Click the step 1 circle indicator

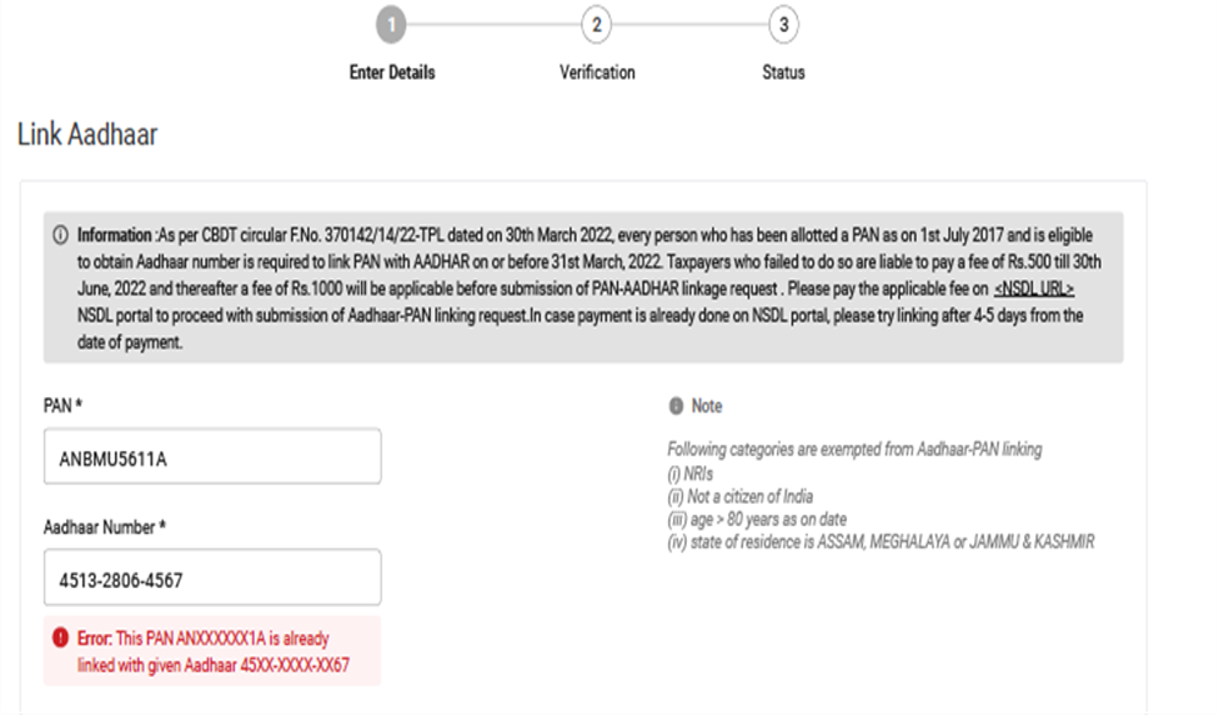point(392,27)
